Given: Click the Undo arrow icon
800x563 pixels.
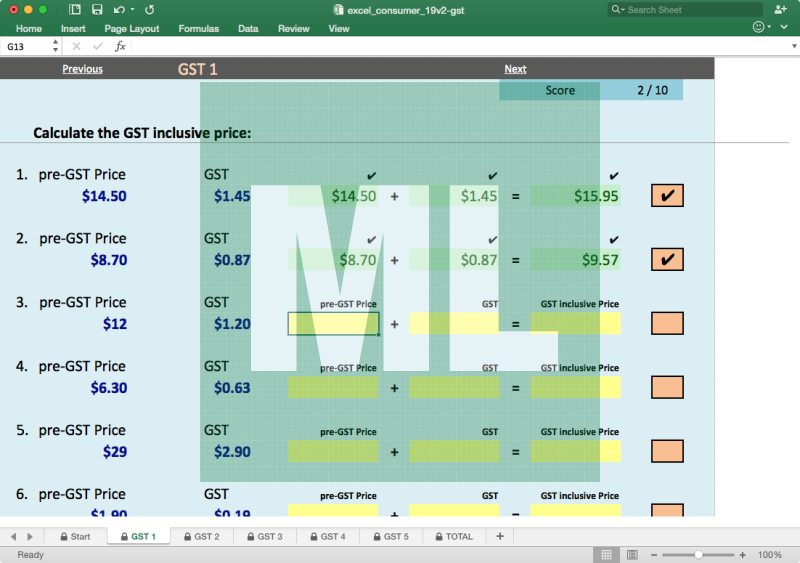Looking at the screenshot, I should click(x=119, y=9).
